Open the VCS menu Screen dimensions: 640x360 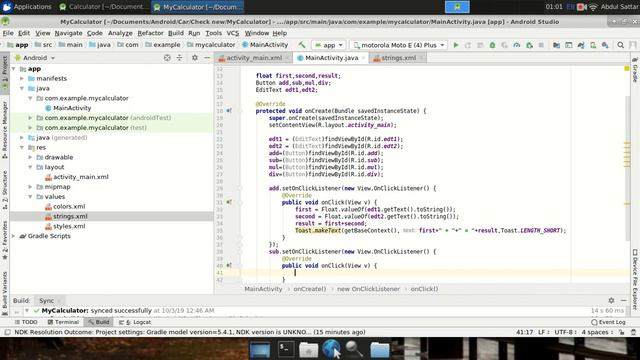click(x=233, y=33)
